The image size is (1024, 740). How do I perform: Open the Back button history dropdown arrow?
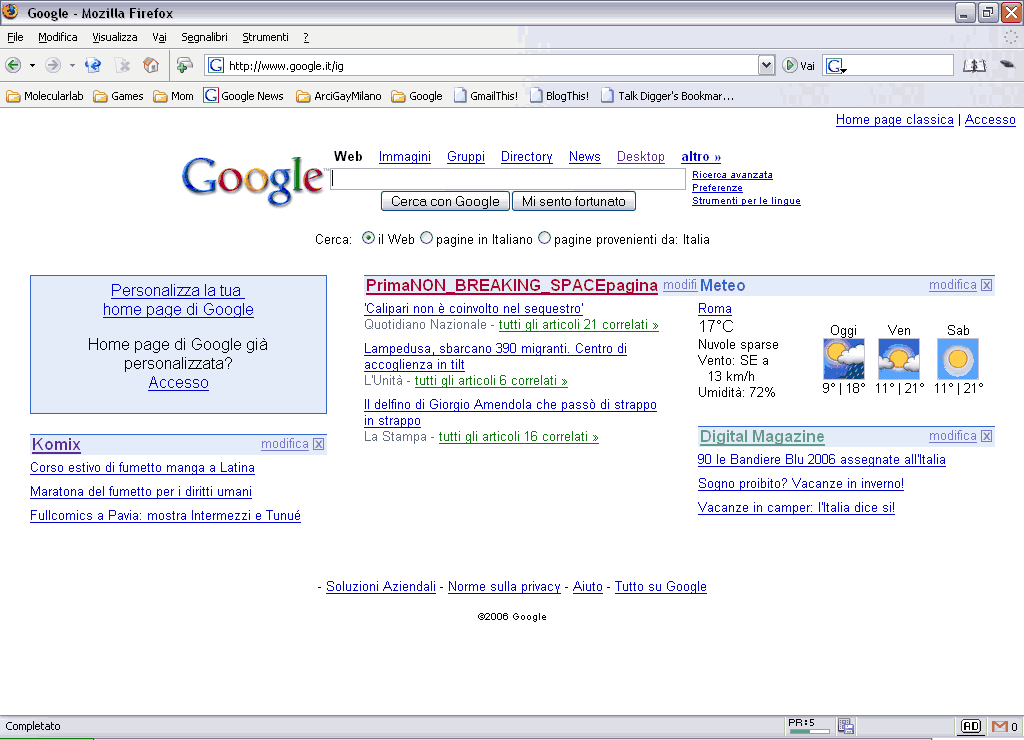click(x=32, y=66)
